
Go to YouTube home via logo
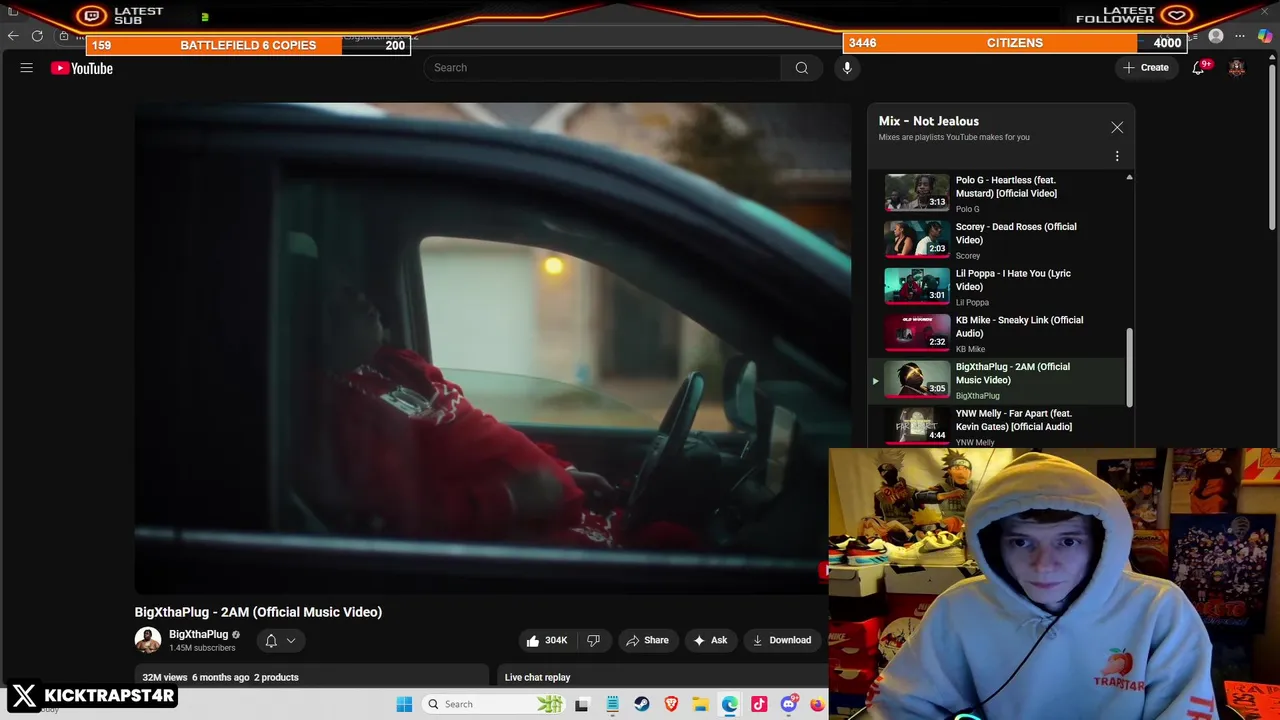tap(82, 68)
